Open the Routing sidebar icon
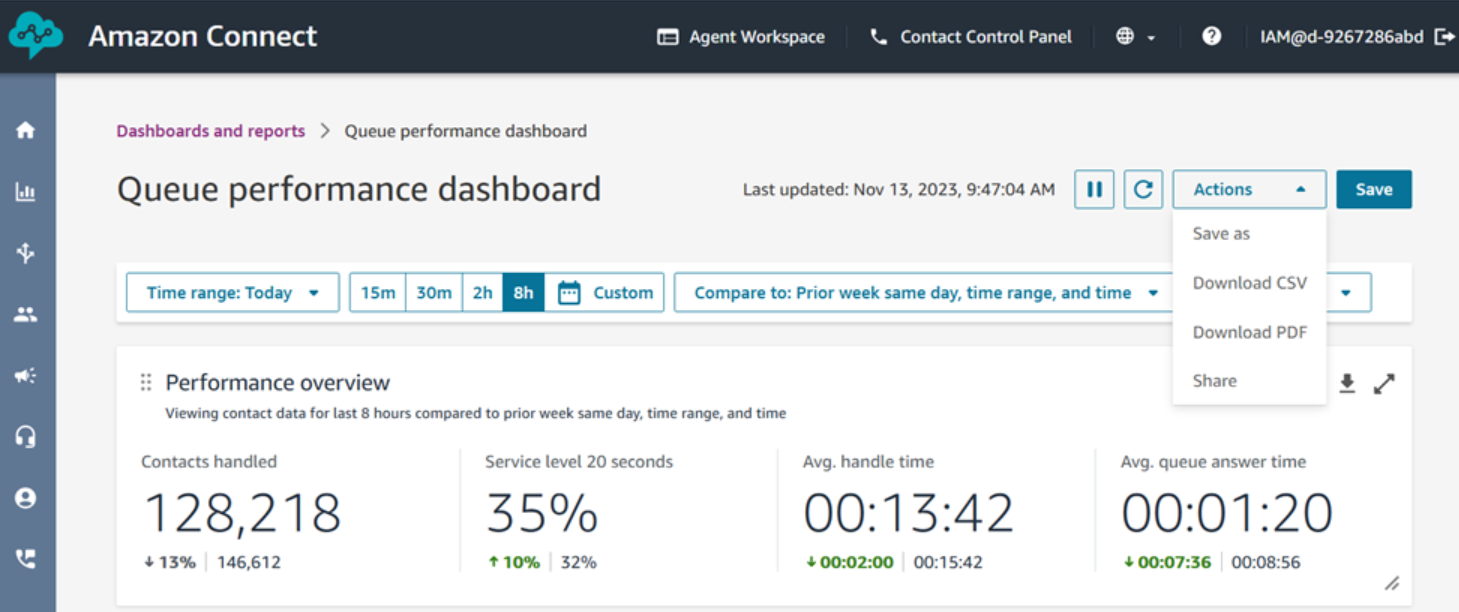This screenshot has width=1459, height=612. [x=26, y=253]
